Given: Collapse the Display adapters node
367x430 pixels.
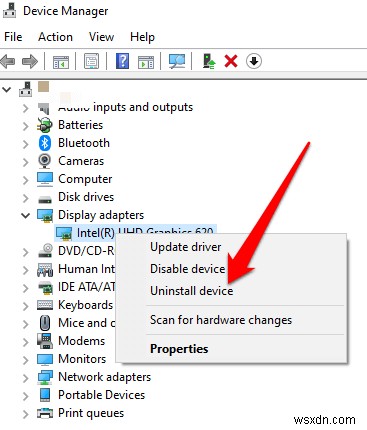Looking at the screenshot, I should coord(26,215).
